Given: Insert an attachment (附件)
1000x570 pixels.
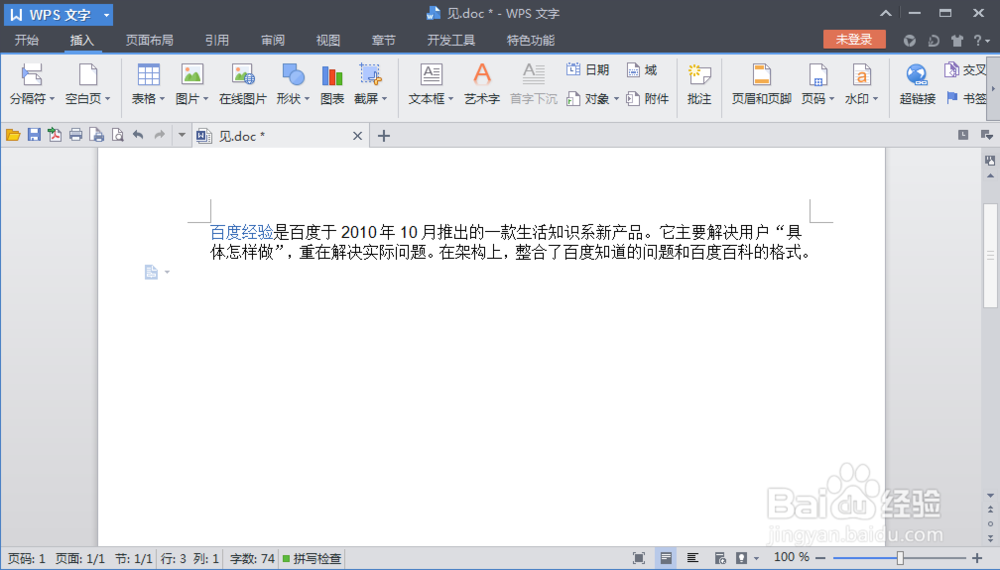Looking at the screenshot, I should [647, 99].
